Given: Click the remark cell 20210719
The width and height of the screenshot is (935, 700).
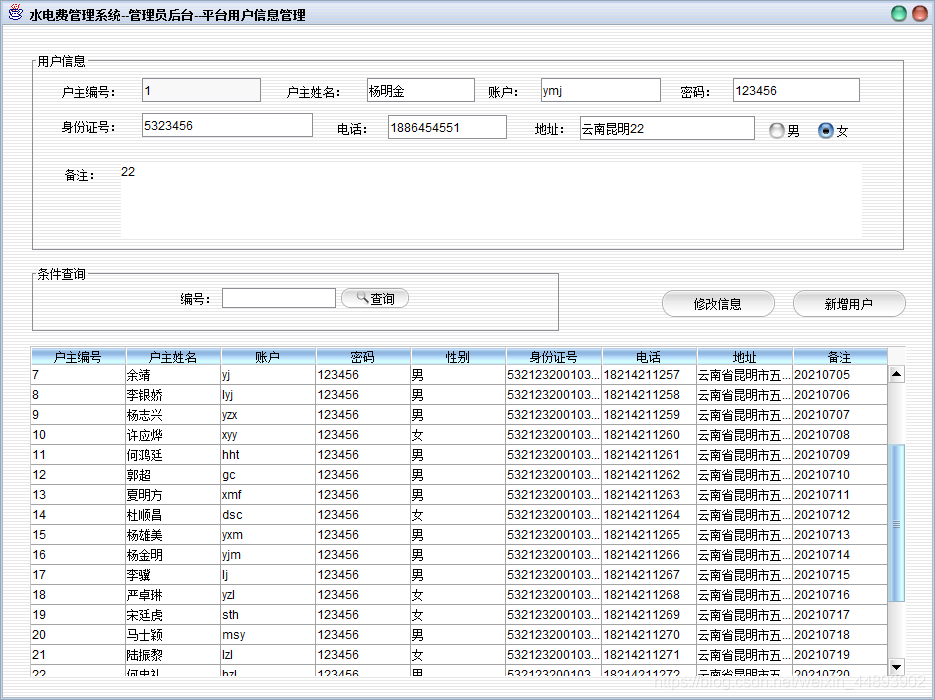Looking at the screenshot, I should 840,654.
